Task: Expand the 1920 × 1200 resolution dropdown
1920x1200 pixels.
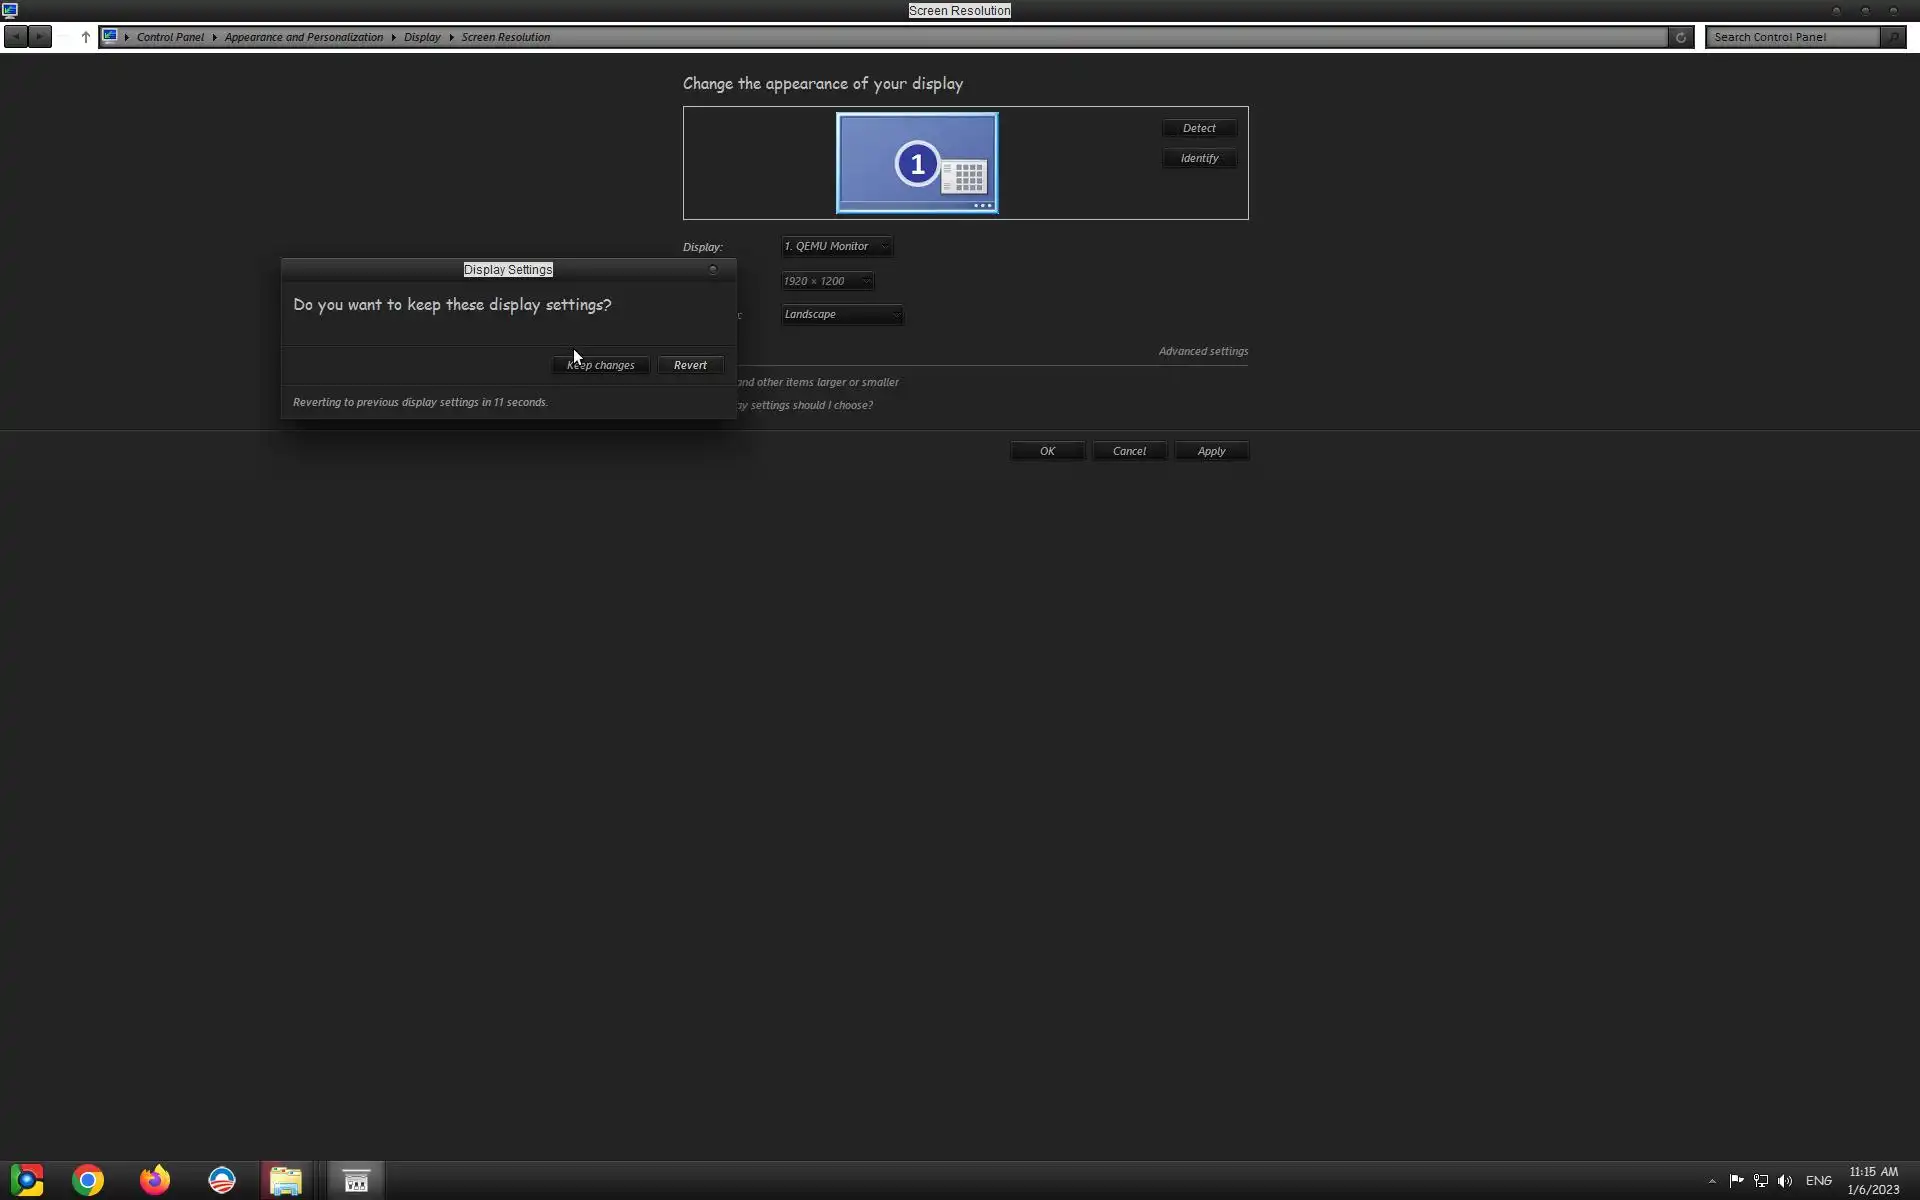Action: [826, 281]
